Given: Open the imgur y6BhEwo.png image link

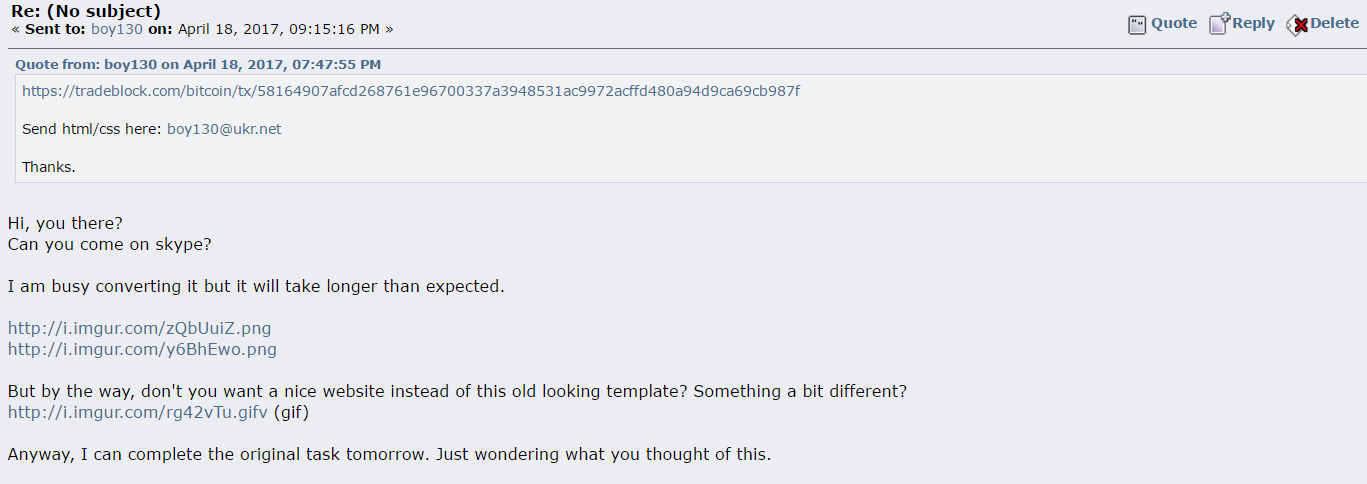Looking at the screenshot, I should pos(142,349).
